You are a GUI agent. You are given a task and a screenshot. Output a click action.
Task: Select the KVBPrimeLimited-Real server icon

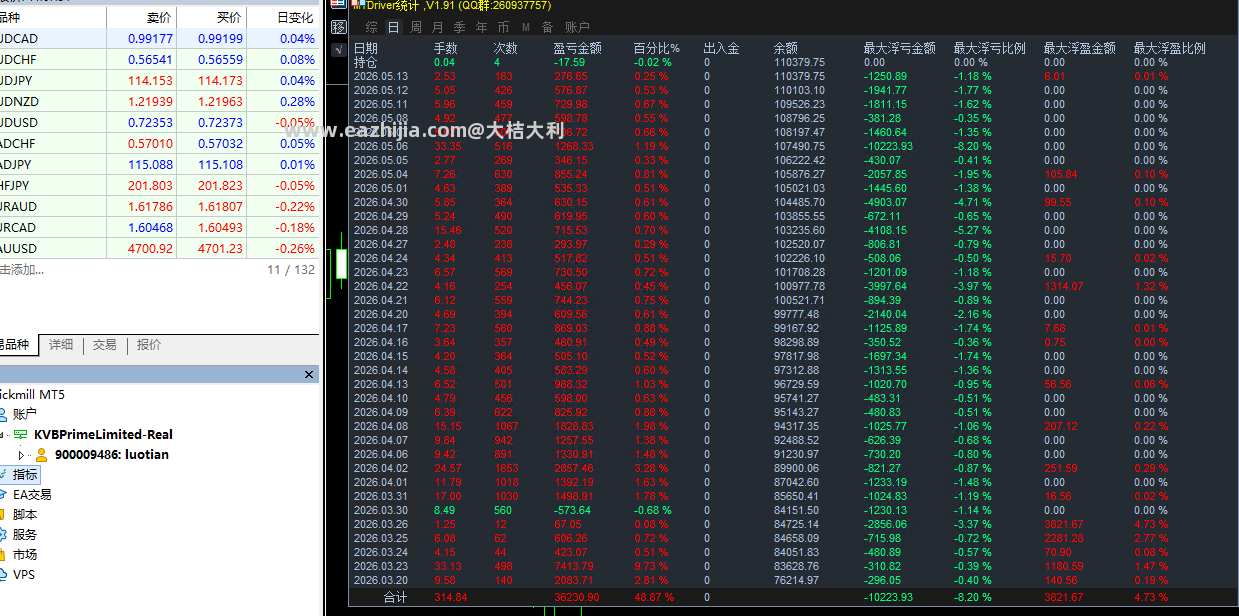click(x=20, y=435)
